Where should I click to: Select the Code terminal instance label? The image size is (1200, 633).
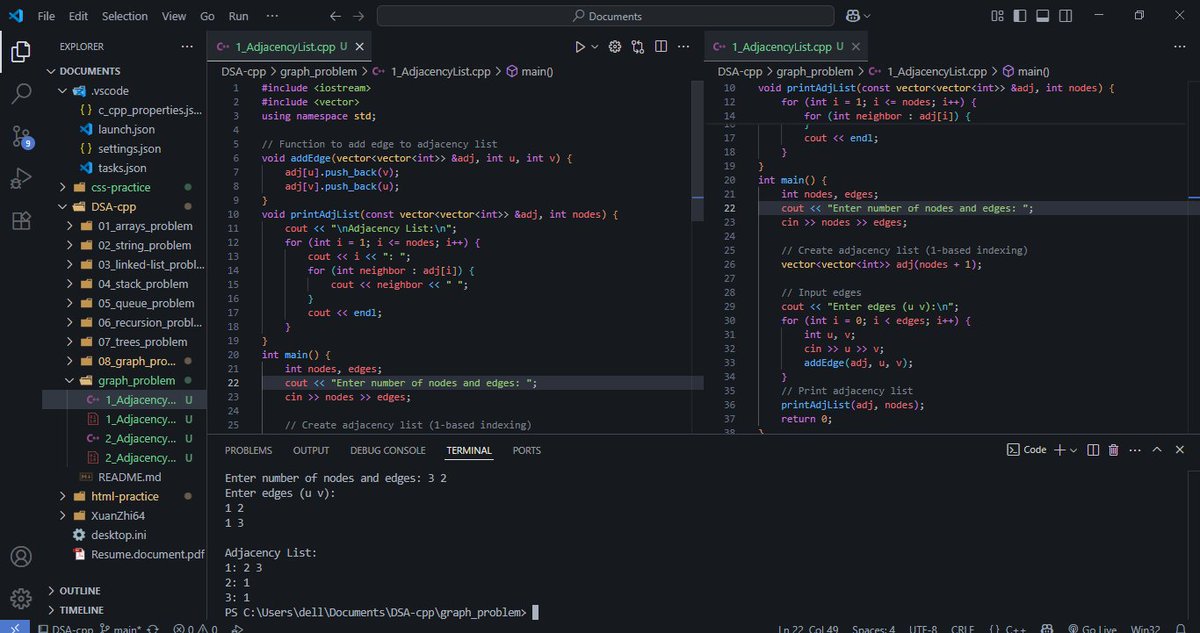pos(1026,450)
